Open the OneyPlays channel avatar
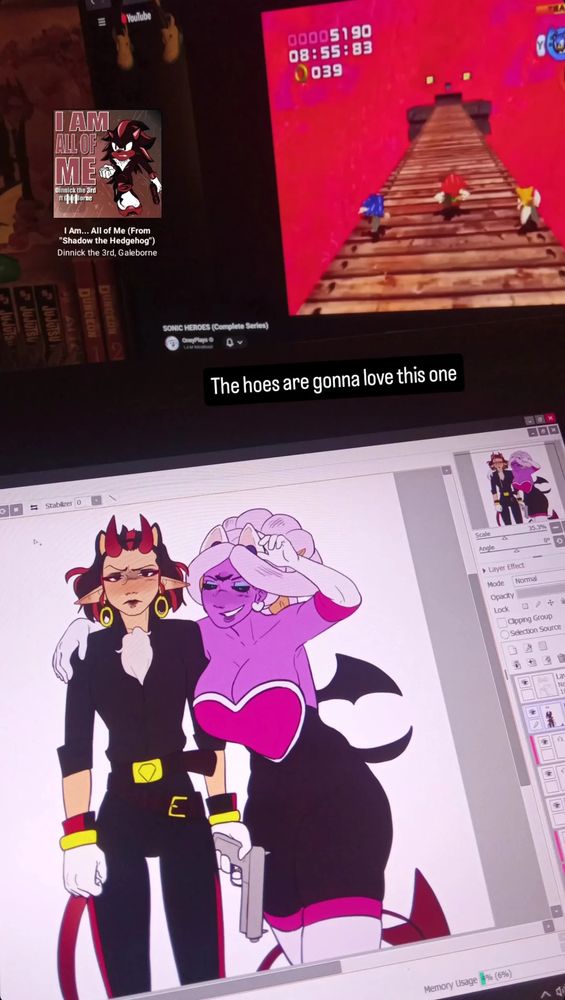Screen dimensions: 565x1000 pyautogui.click(x=172, y=343)
